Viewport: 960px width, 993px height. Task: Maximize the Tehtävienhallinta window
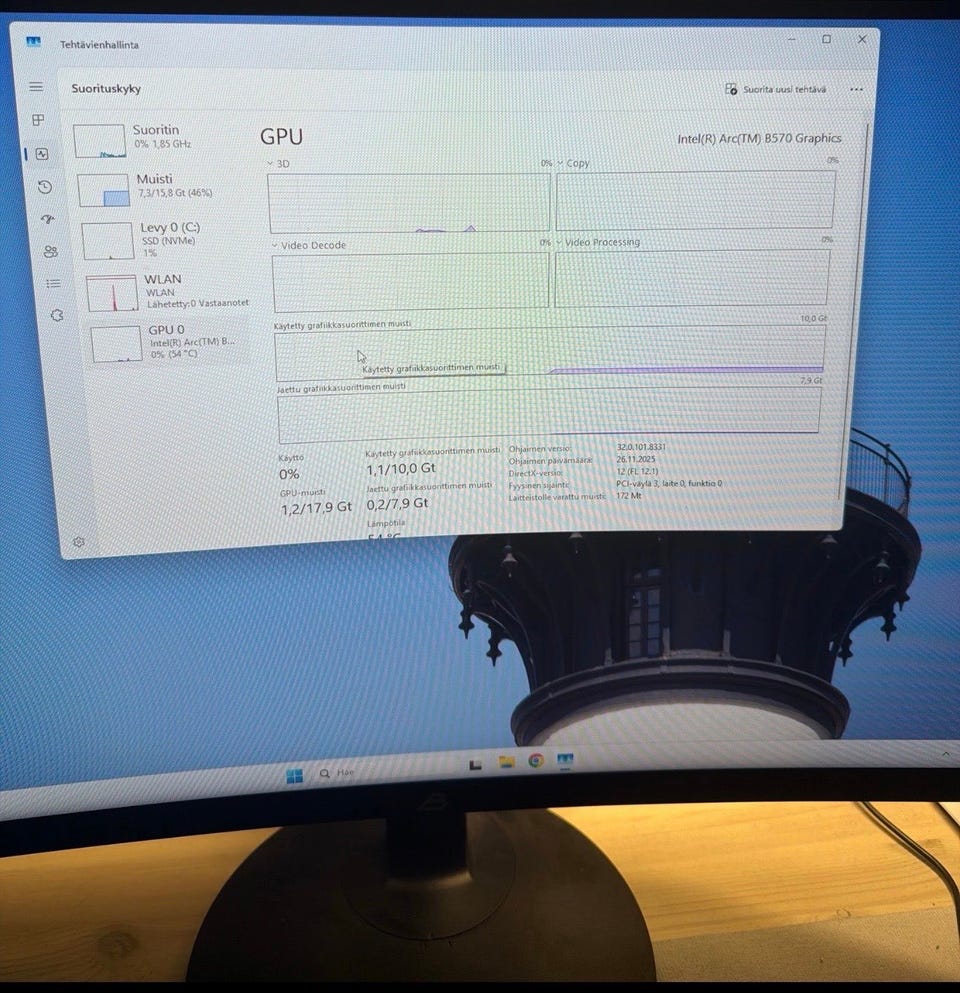(x=826, y=39)
